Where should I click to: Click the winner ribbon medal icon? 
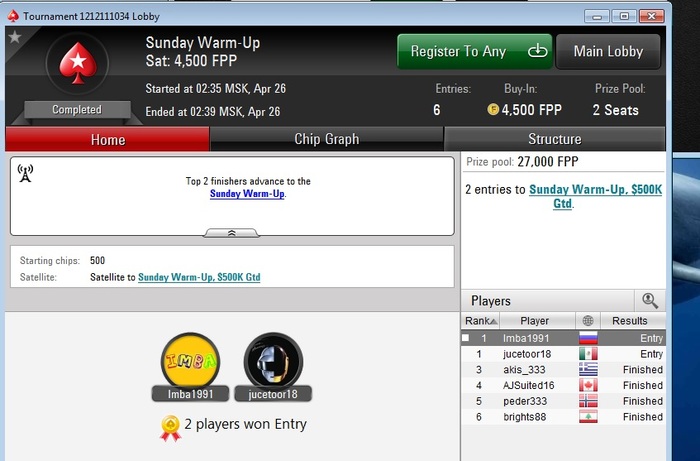pos(171,428)
